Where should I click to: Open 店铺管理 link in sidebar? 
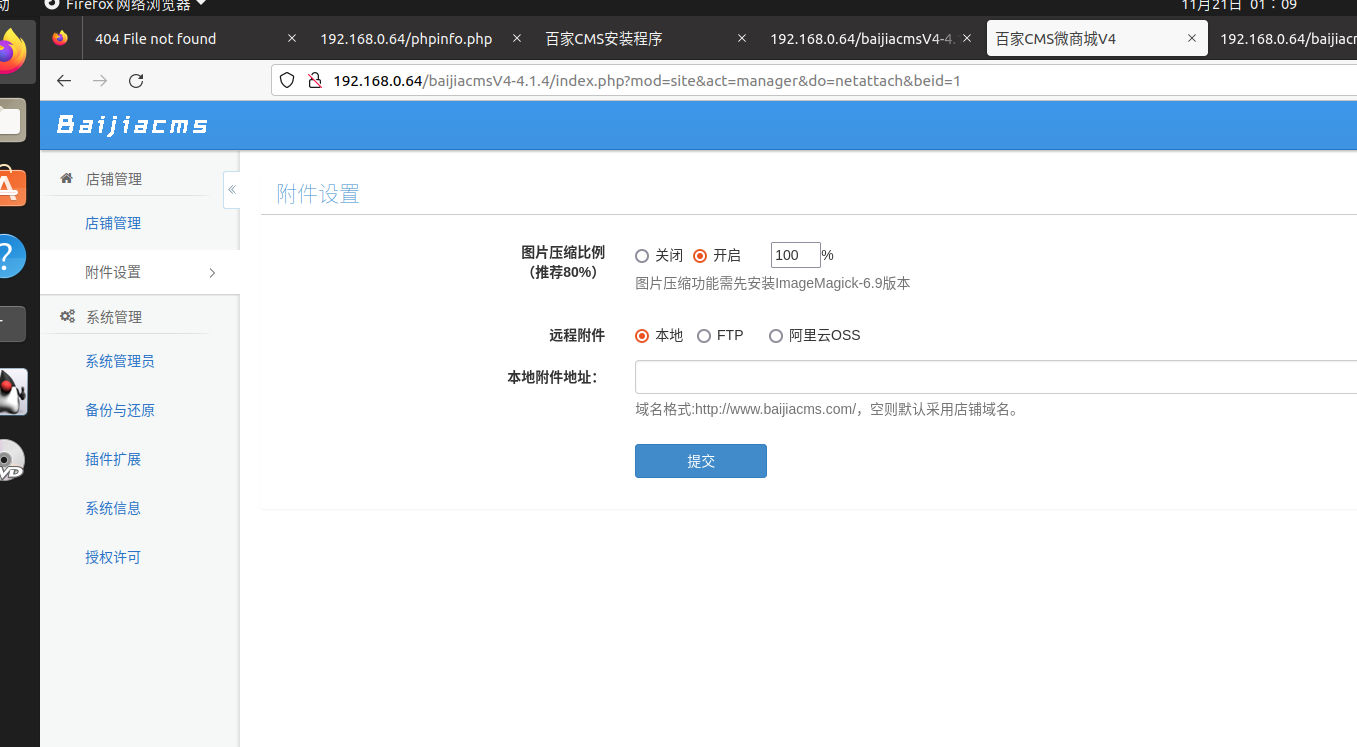click(113, 223)
